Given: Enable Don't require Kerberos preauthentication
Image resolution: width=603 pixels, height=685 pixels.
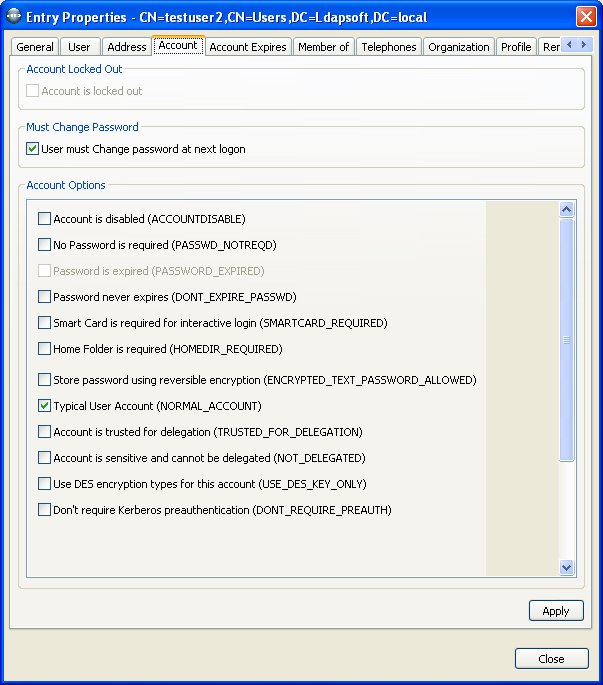Looking at the screenshot, I should [44, 510].
